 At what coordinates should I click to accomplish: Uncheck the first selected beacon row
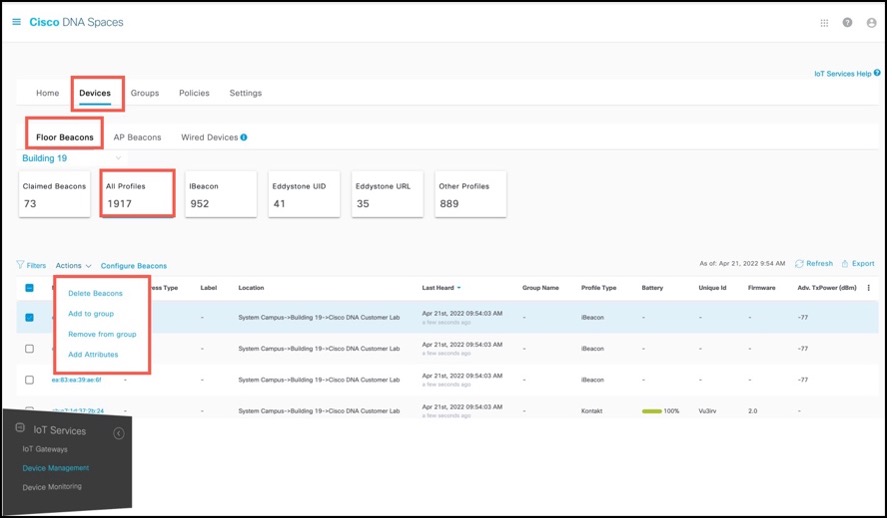(x=29, y=318)
